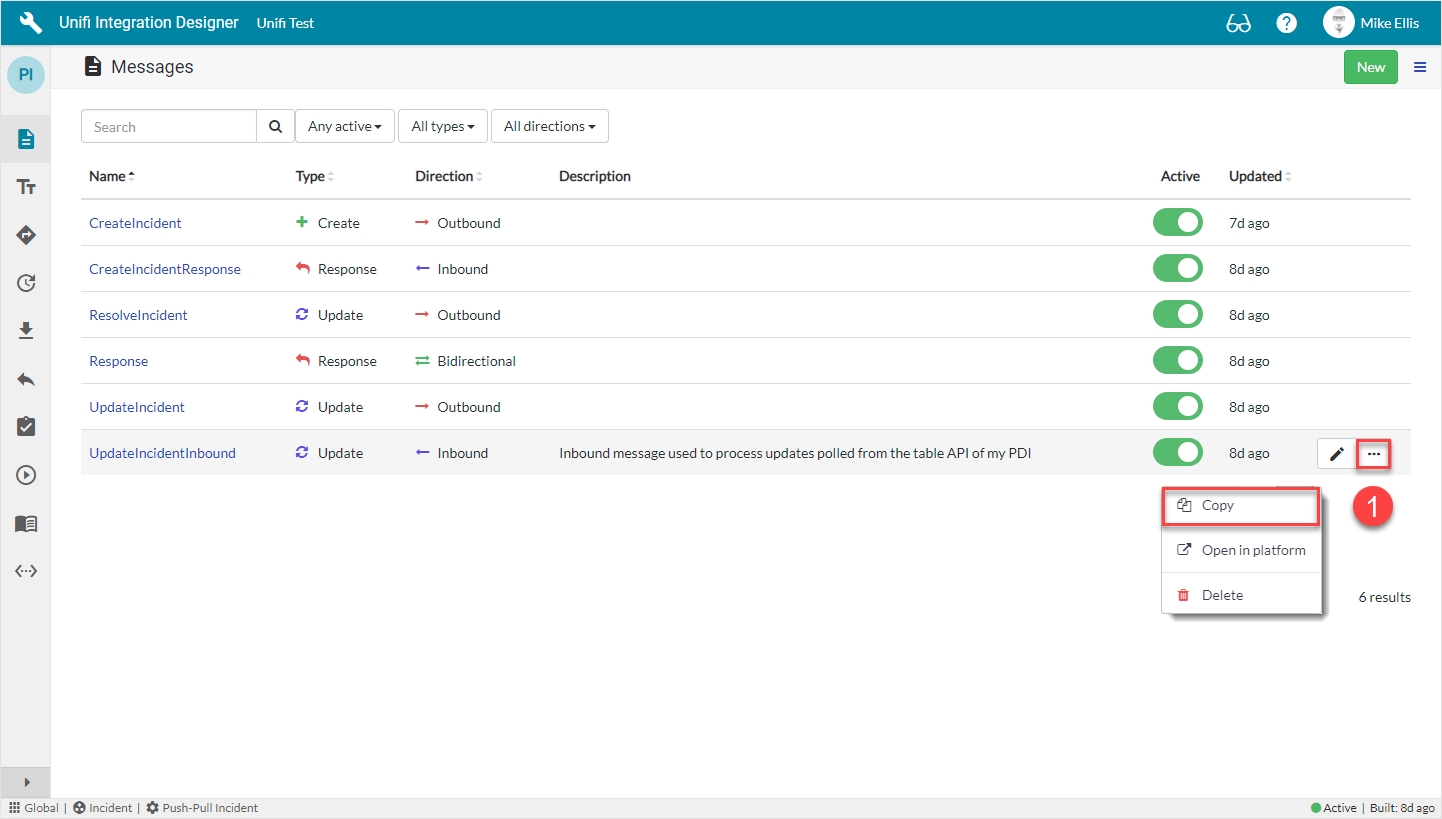Click the green New button
The height and width of the screenshot is (819, 1442).
1370,67
